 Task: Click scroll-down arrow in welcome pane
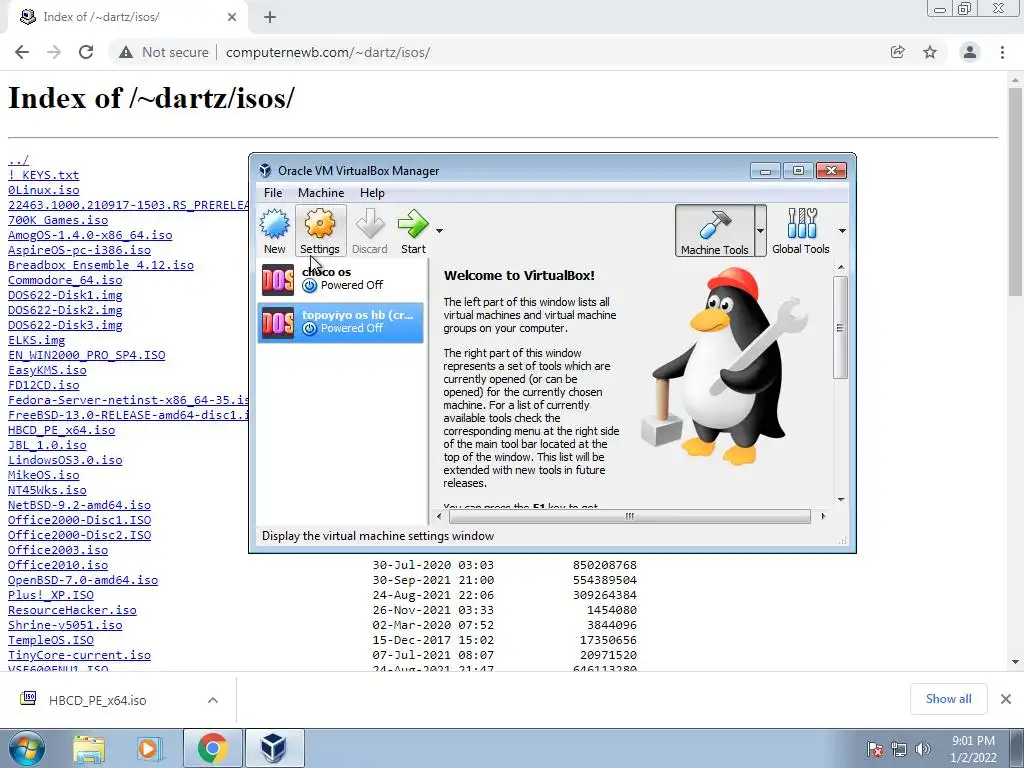click(x=840, y=500)
